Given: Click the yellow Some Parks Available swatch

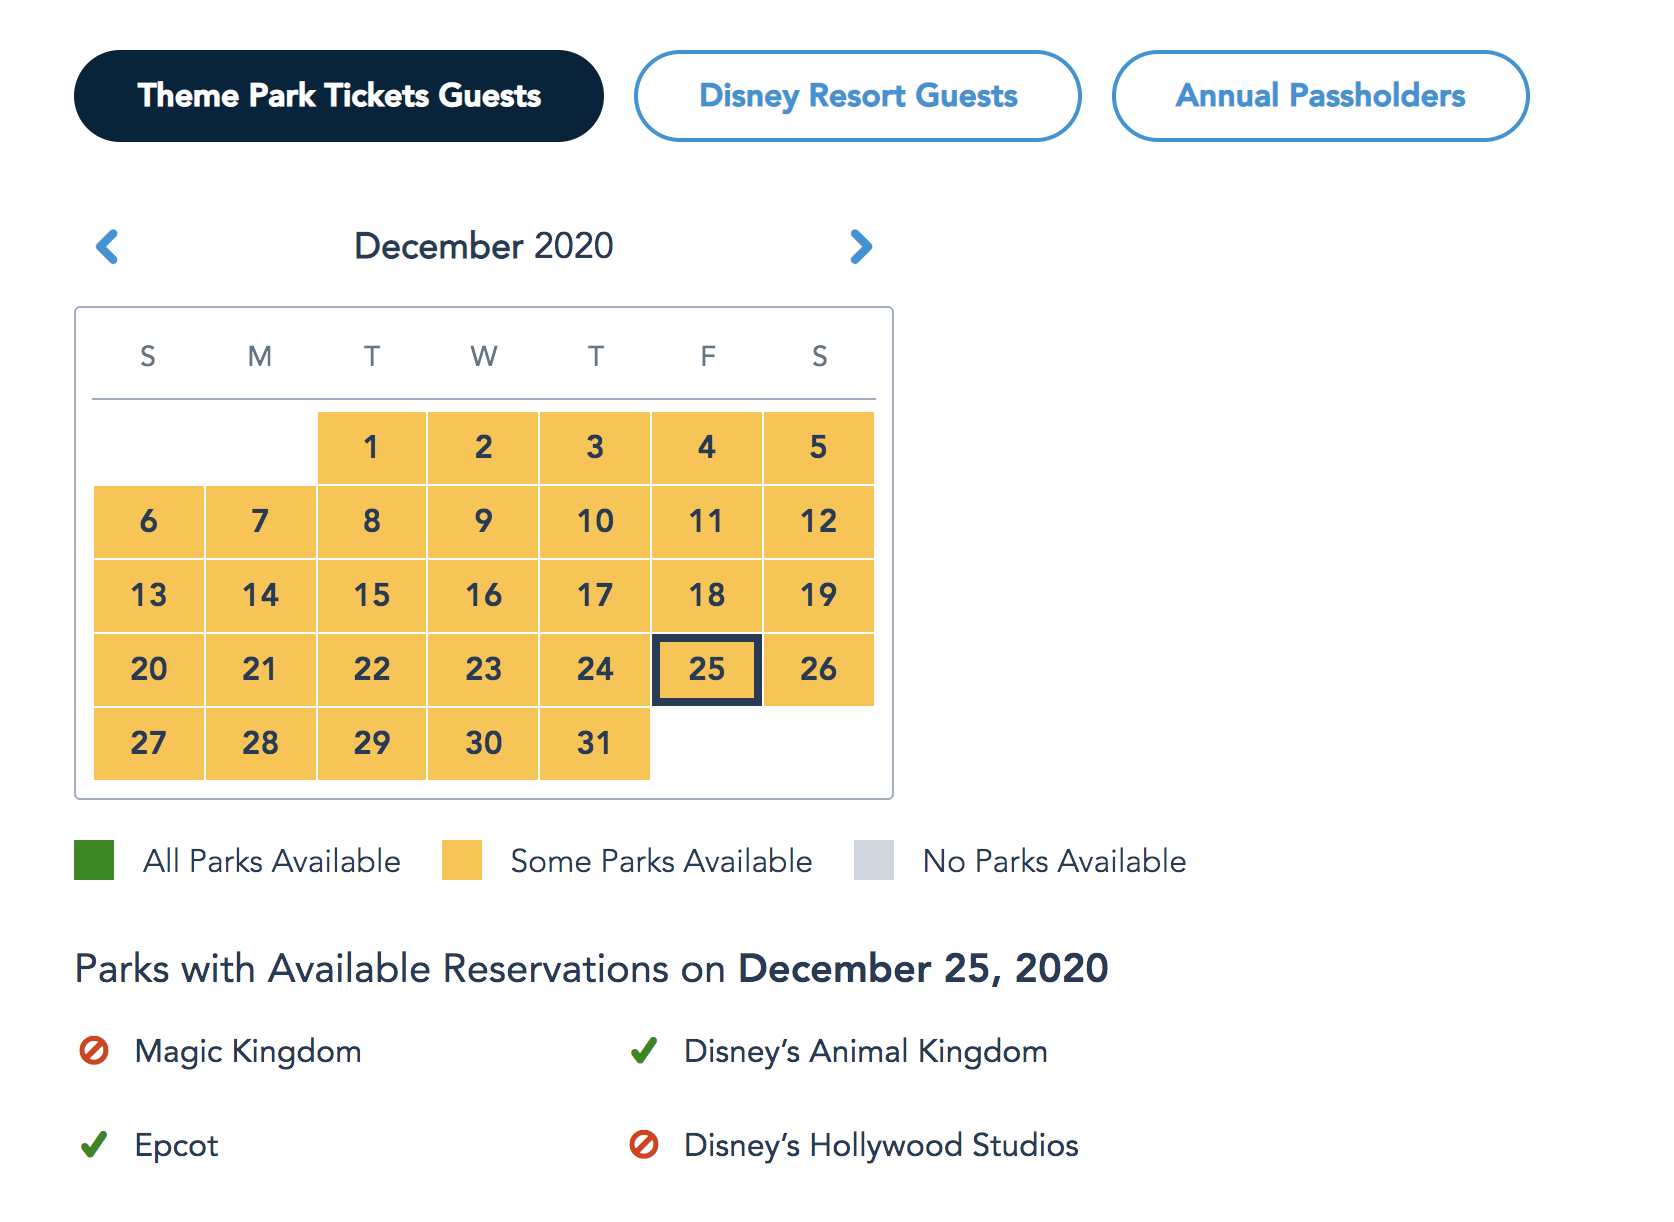Looking at the screenshot, I should pyautogui.click(x=462, y=861).
